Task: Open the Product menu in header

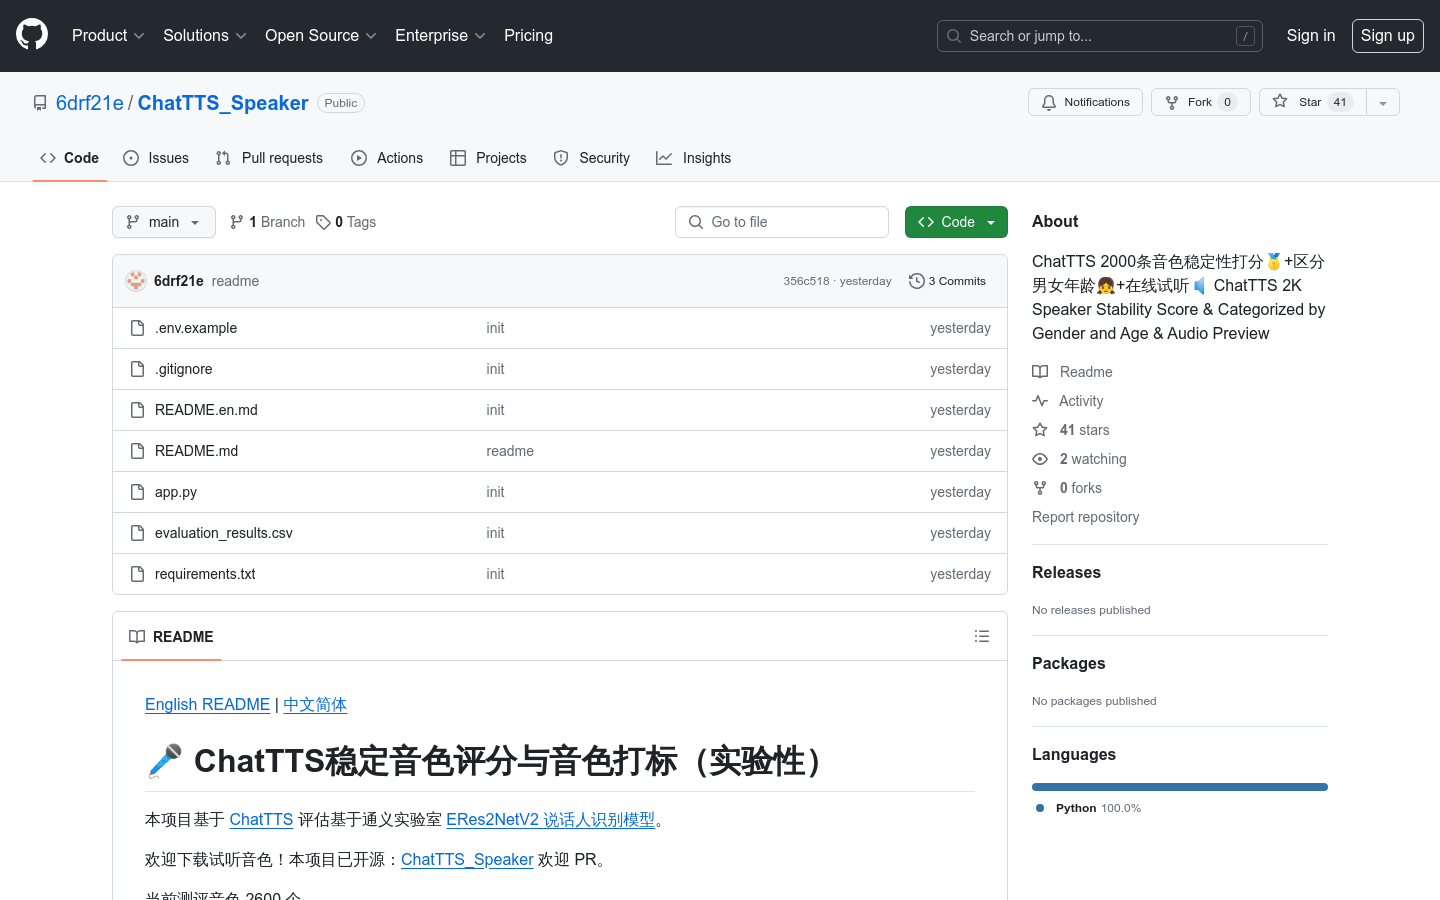Action: click(108, 36)
